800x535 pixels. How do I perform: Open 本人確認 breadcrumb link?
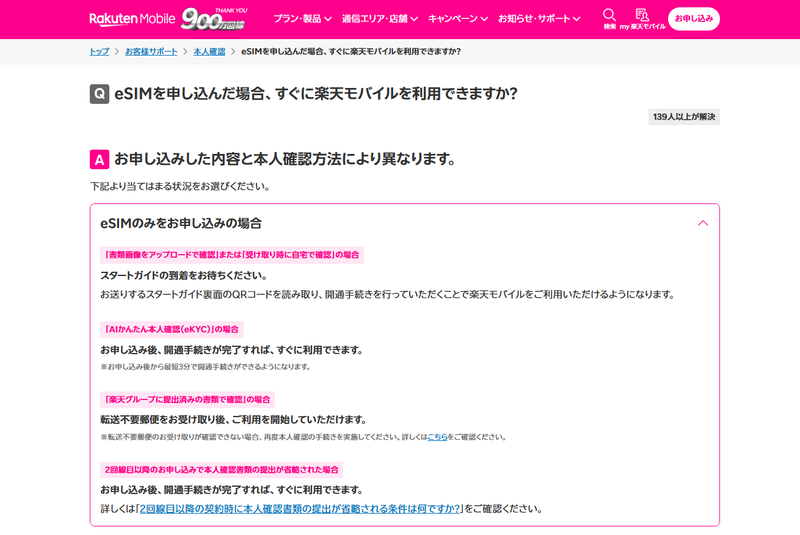(209, 52)
